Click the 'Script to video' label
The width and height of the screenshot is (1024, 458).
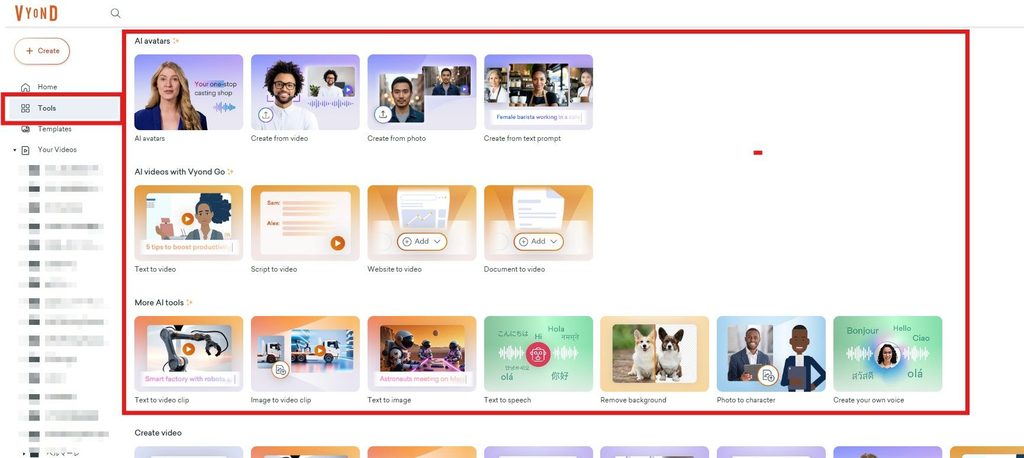(274, 269)
